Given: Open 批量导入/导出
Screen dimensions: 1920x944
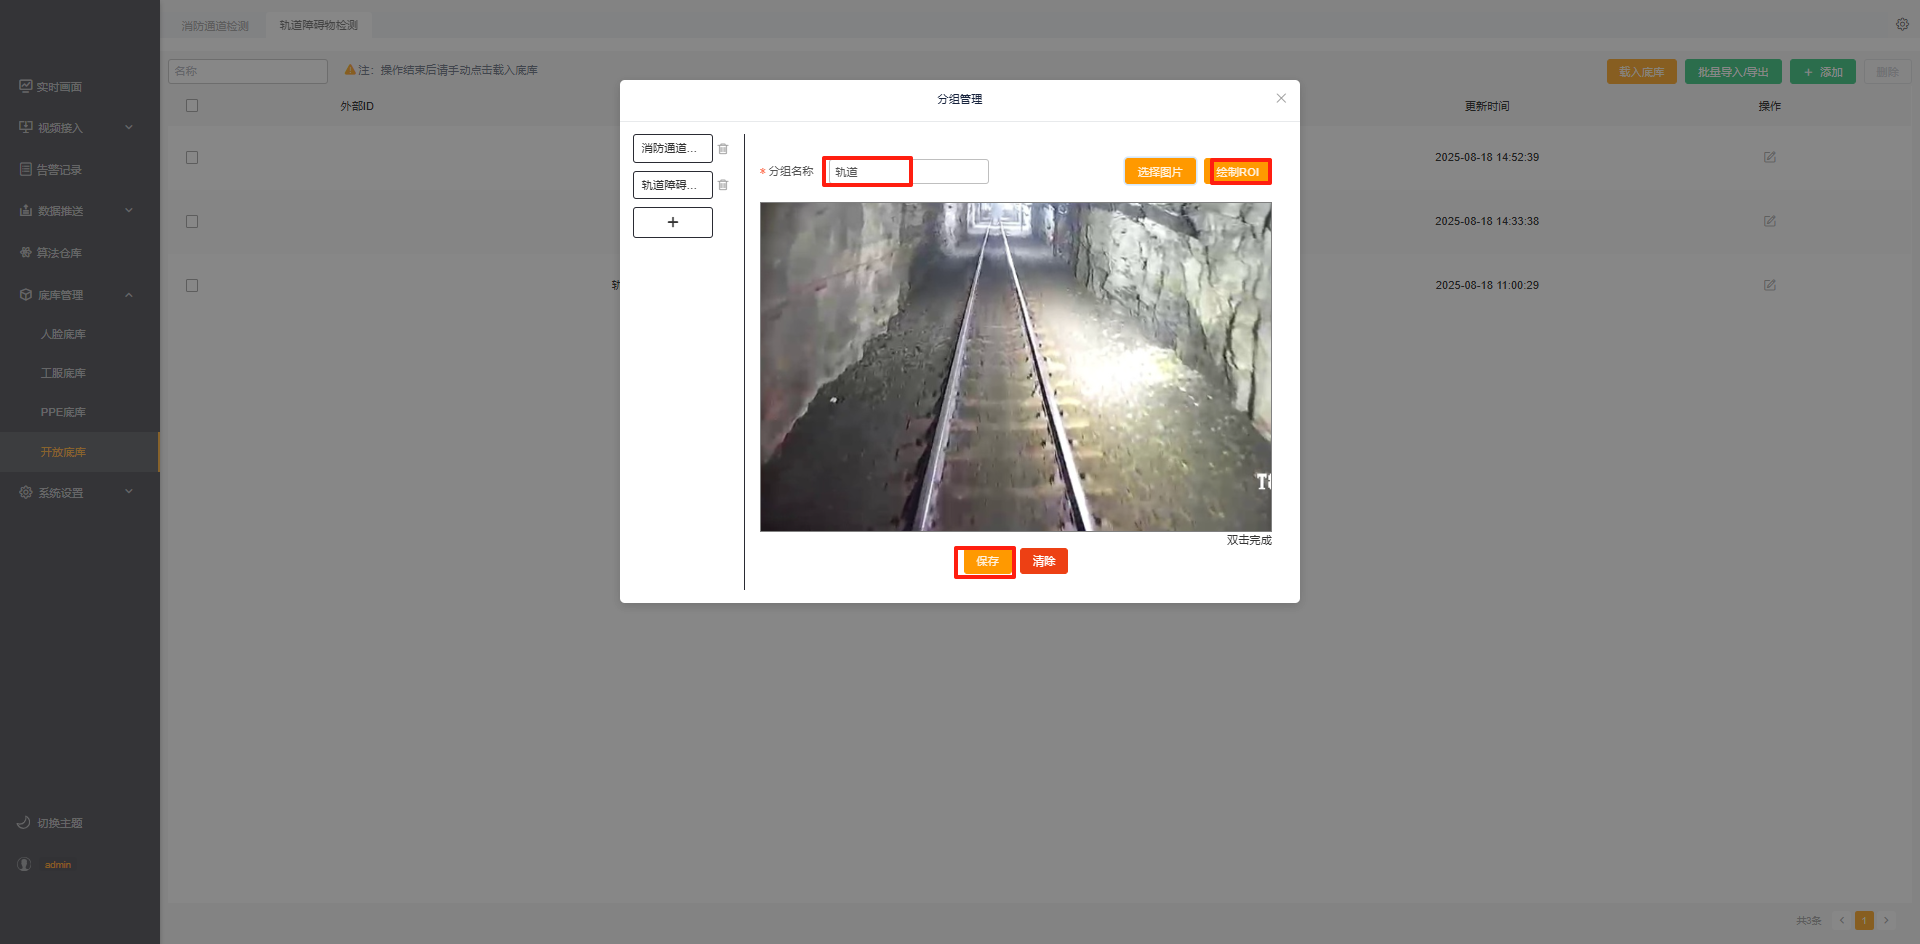Looking at the screenshot, I should (x=1733, y=72).
